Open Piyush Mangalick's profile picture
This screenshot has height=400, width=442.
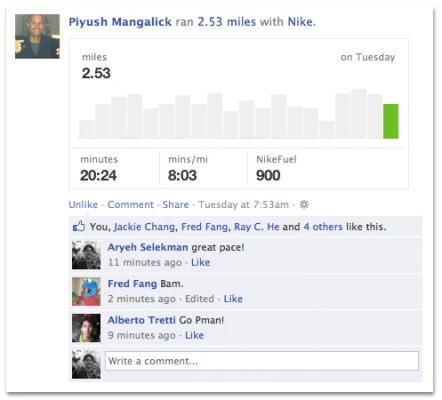tap(37, 36)
